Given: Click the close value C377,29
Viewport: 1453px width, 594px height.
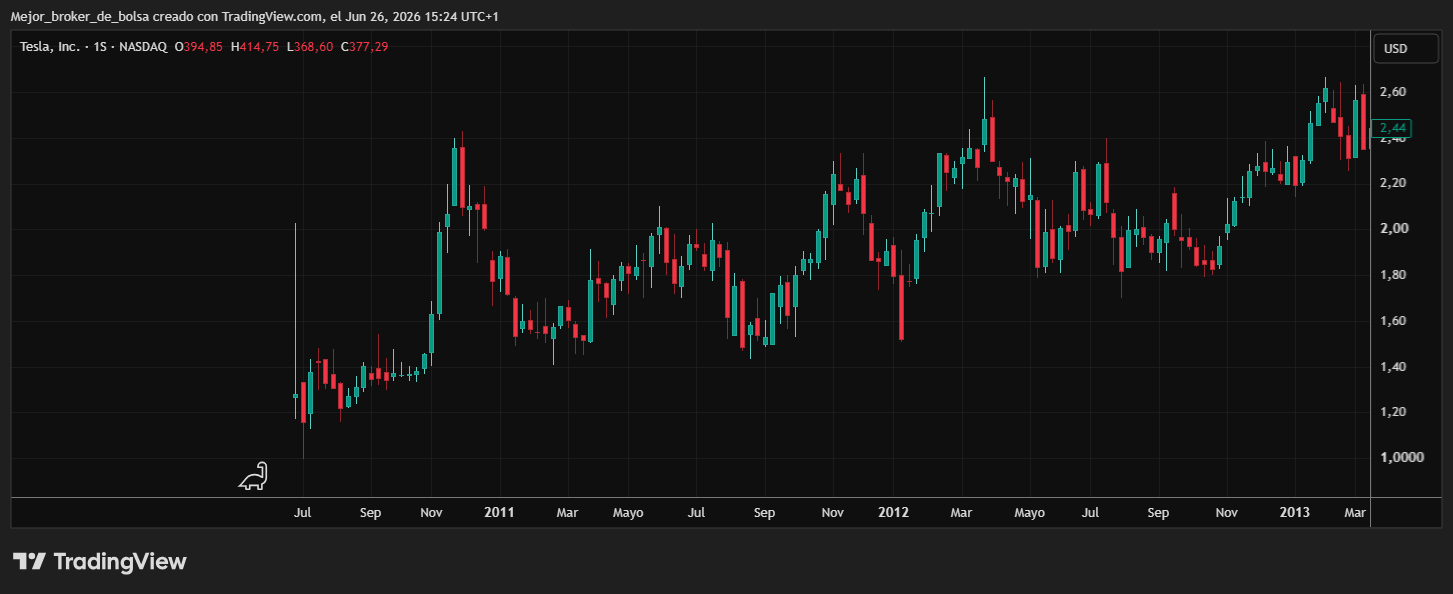Looking at the screenshot, I should [x=364, y=47].
